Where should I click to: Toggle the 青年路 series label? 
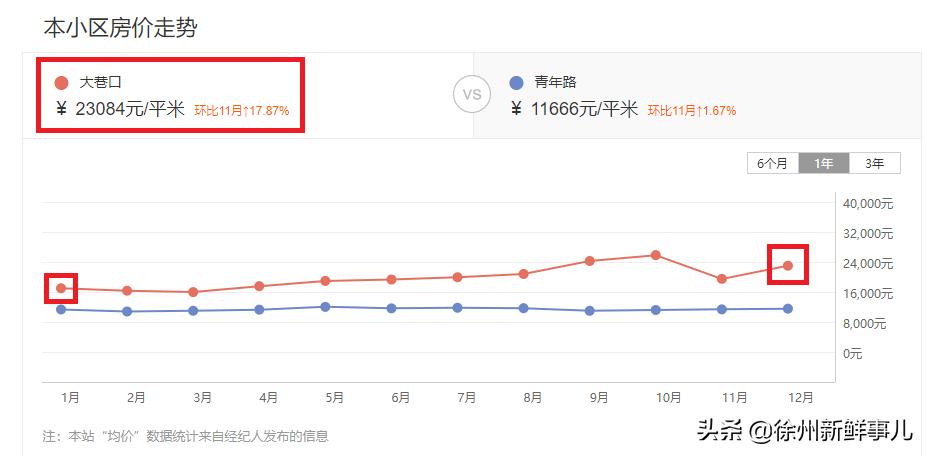tap(556, 83)
